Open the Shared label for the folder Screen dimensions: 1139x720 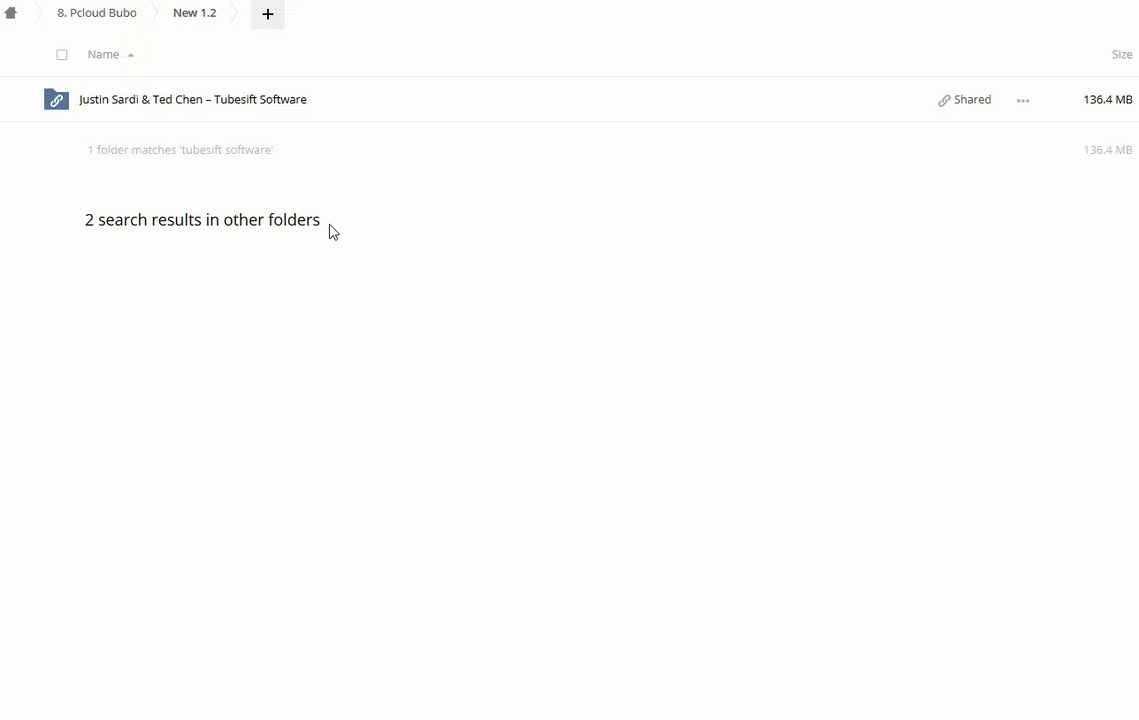coord(972,100)
